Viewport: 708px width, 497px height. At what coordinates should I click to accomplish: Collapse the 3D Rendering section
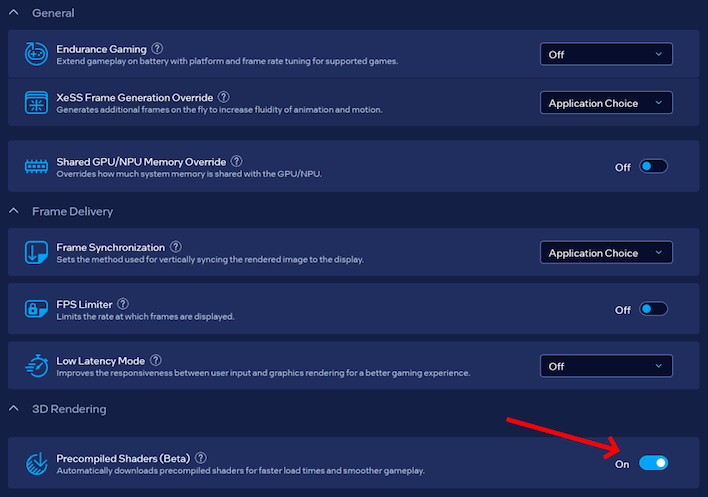click(x=14, y=409)
